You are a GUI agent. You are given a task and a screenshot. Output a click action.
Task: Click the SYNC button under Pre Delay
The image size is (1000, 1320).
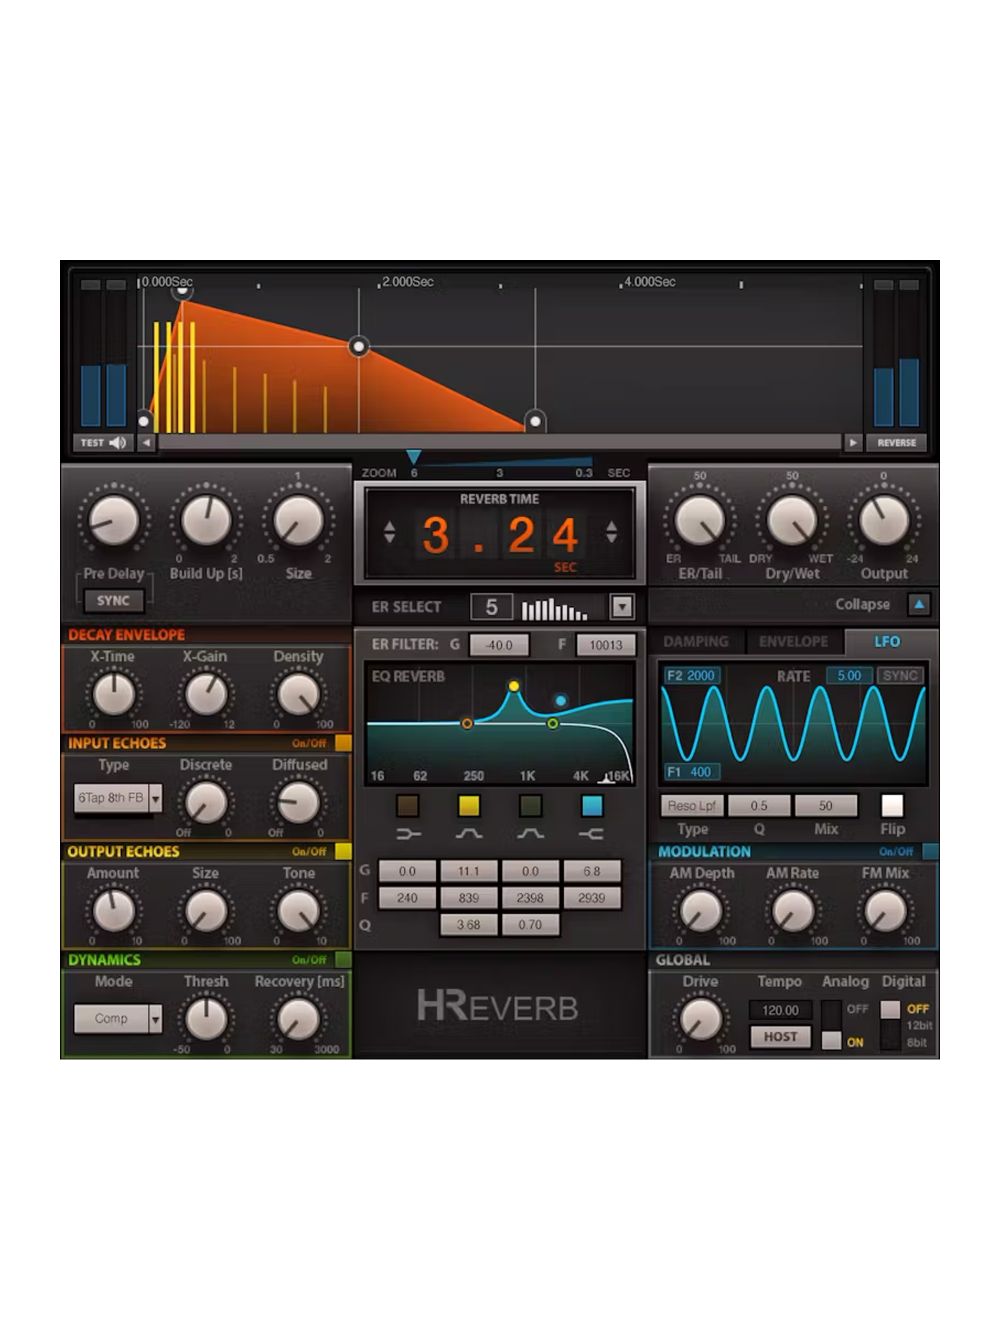(114, 601)
